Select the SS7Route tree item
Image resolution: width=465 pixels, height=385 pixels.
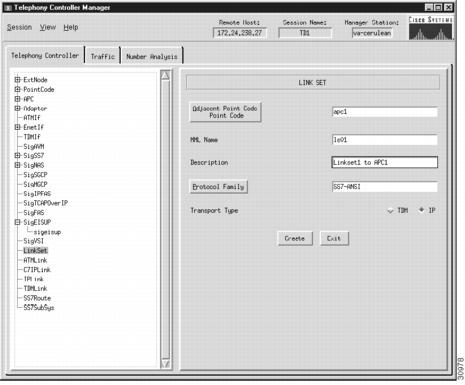37,298
